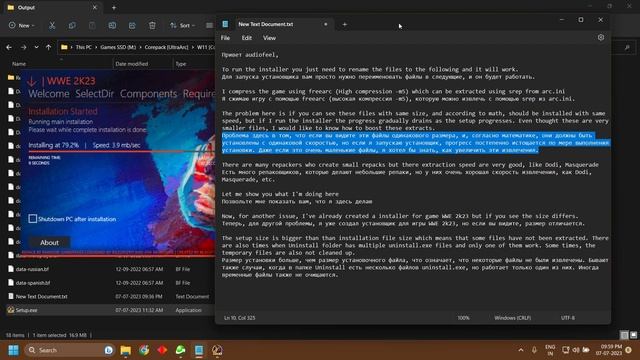This screenshot has height=360, width=640.
Task: Sort files by Type column header
Action: tap(181, 64)
